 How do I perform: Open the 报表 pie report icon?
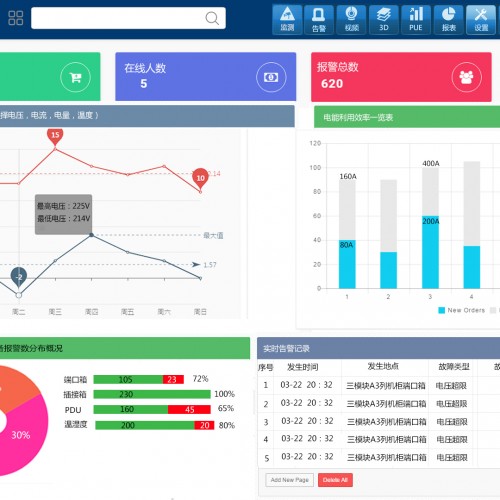pyautogui.click(x=449, y=19)
